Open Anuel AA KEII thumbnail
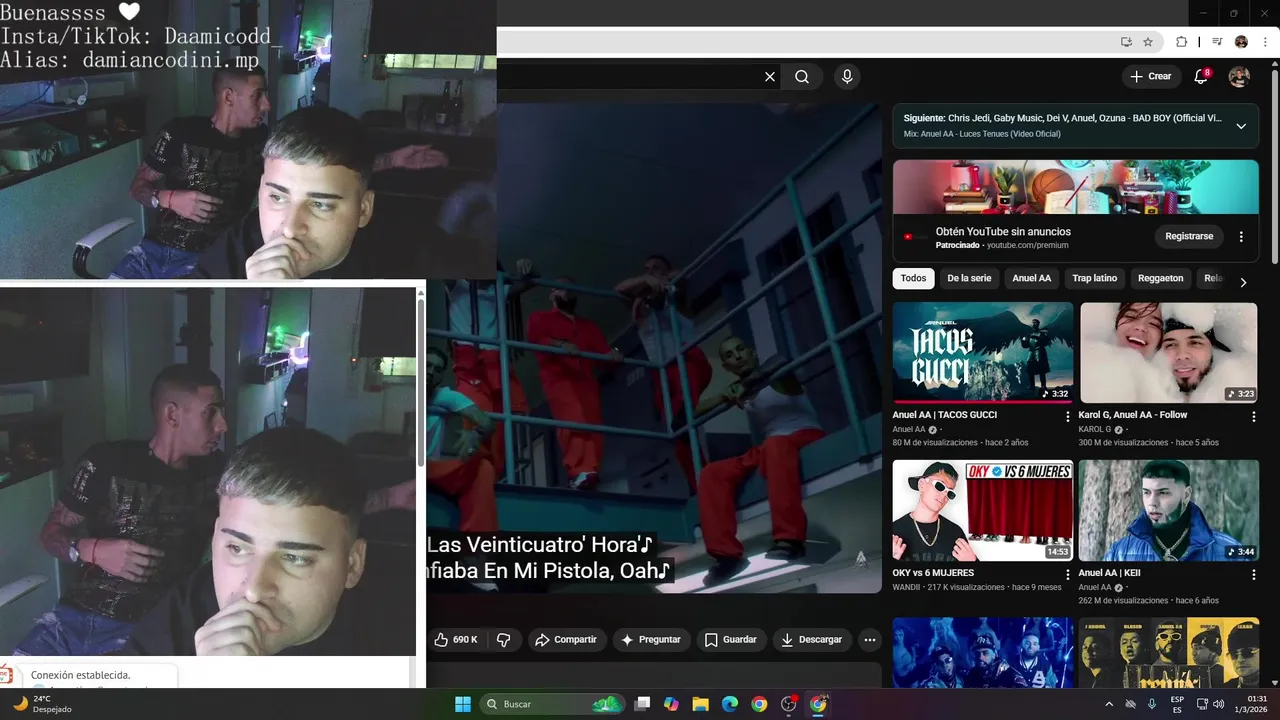The height and width of the screenshot is (720, 1280). [1169, 510]
